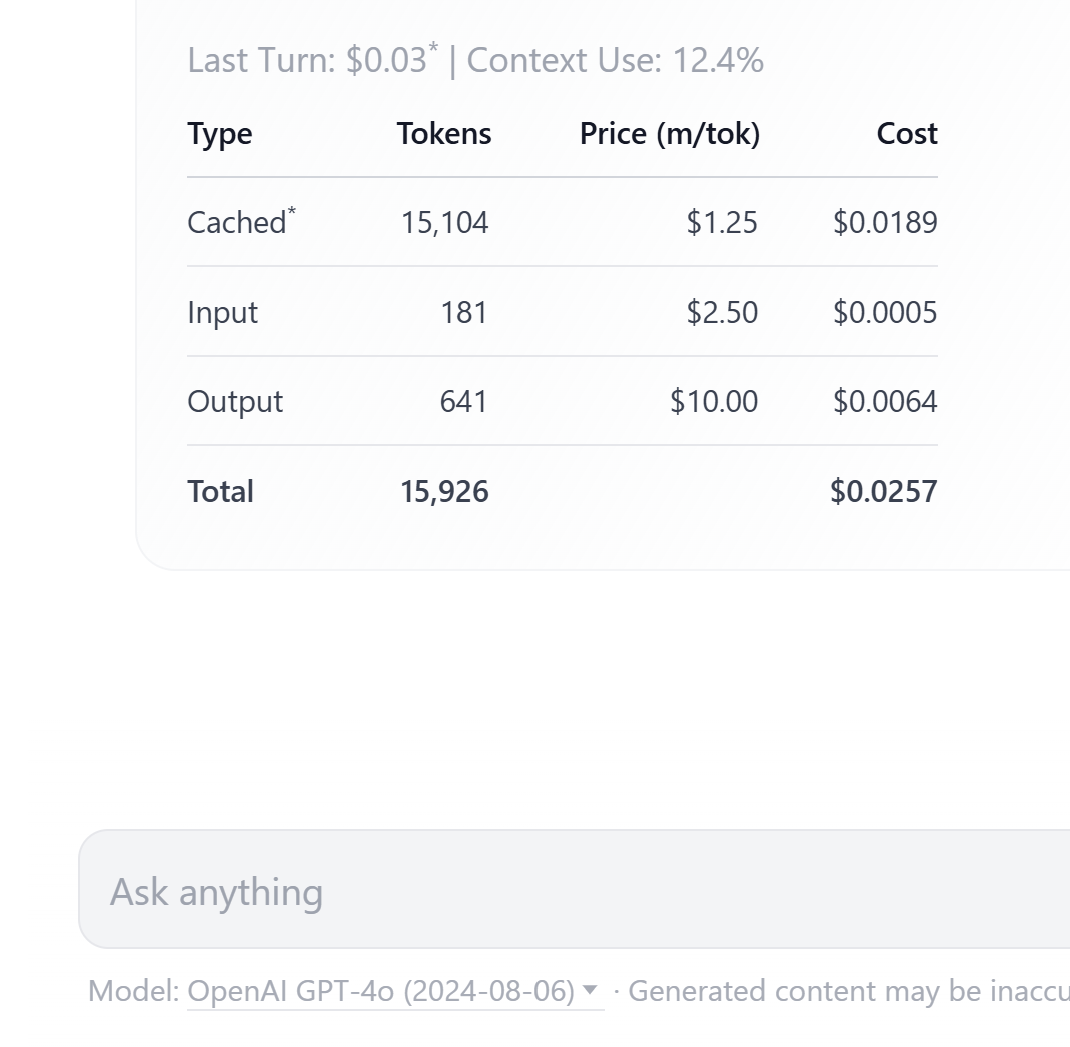Click the Context Use 12.4% indicator

615,61
